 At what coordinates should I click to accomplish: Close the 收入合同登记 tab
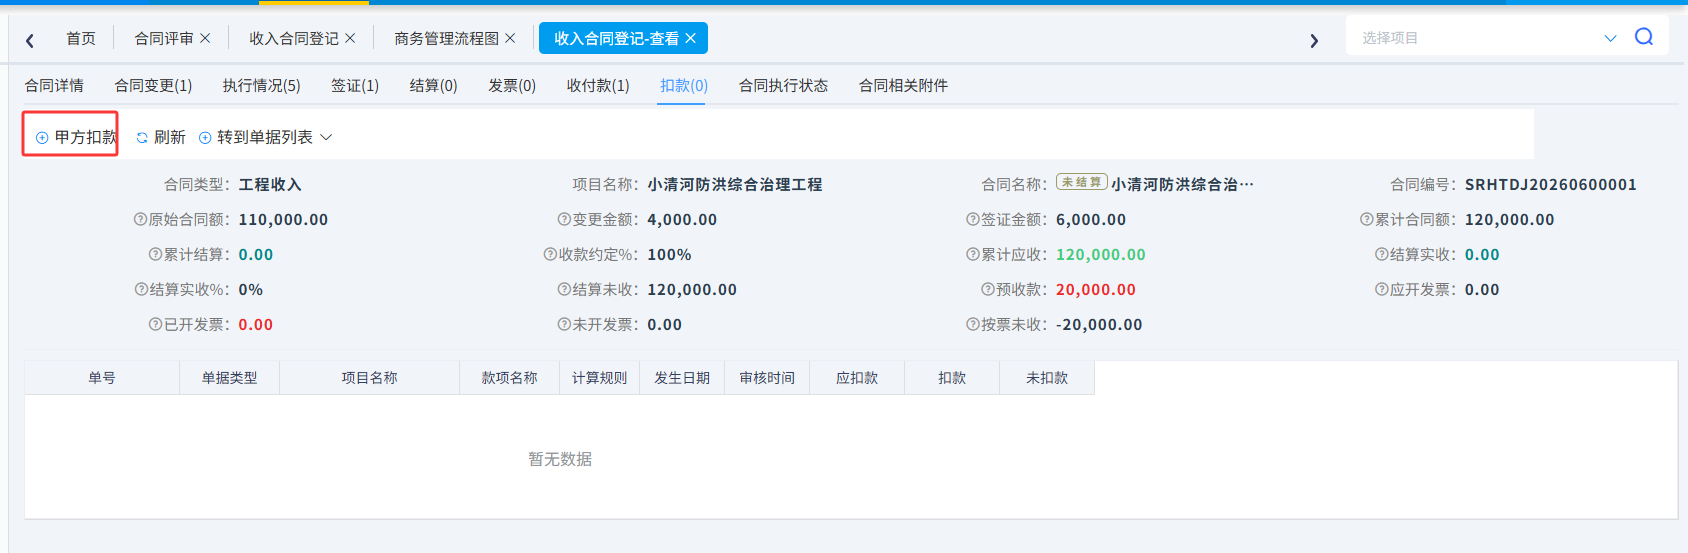(x=350, y=38)
